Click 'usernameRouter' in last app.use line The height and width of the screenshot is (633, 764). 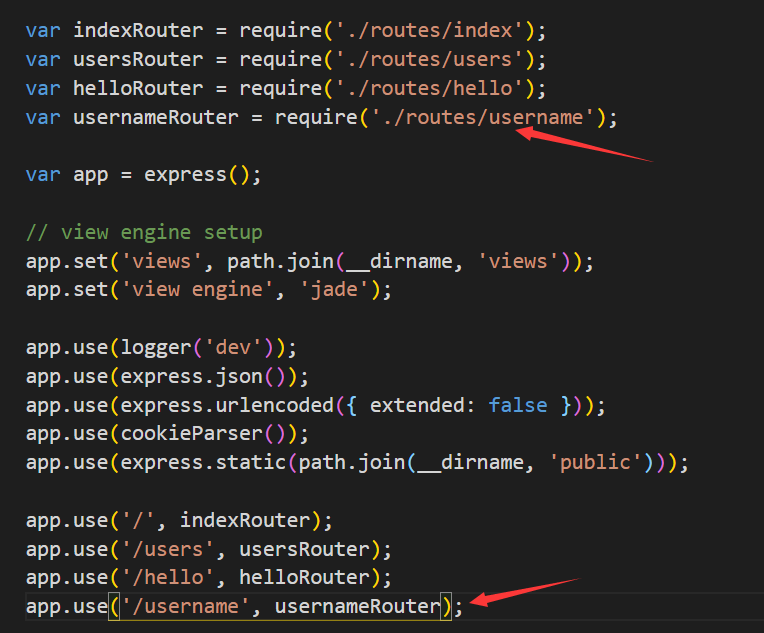(x=357, y=607)
